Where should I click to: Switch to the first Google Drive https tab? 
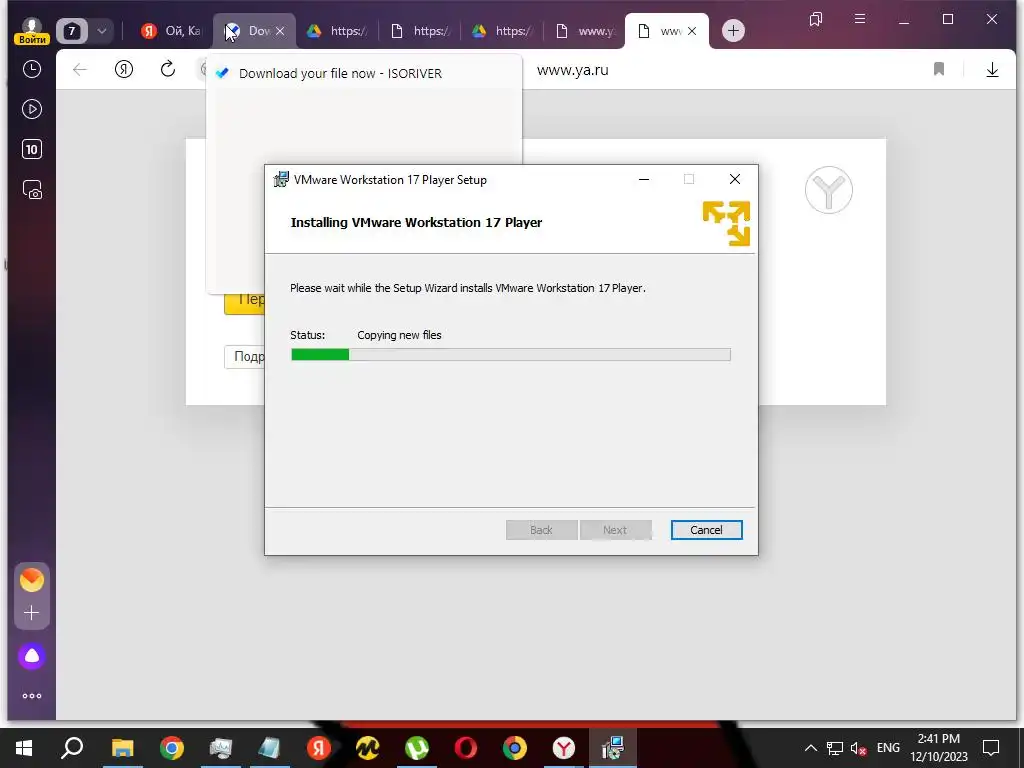pyautogui.click(x=338, y=31)
